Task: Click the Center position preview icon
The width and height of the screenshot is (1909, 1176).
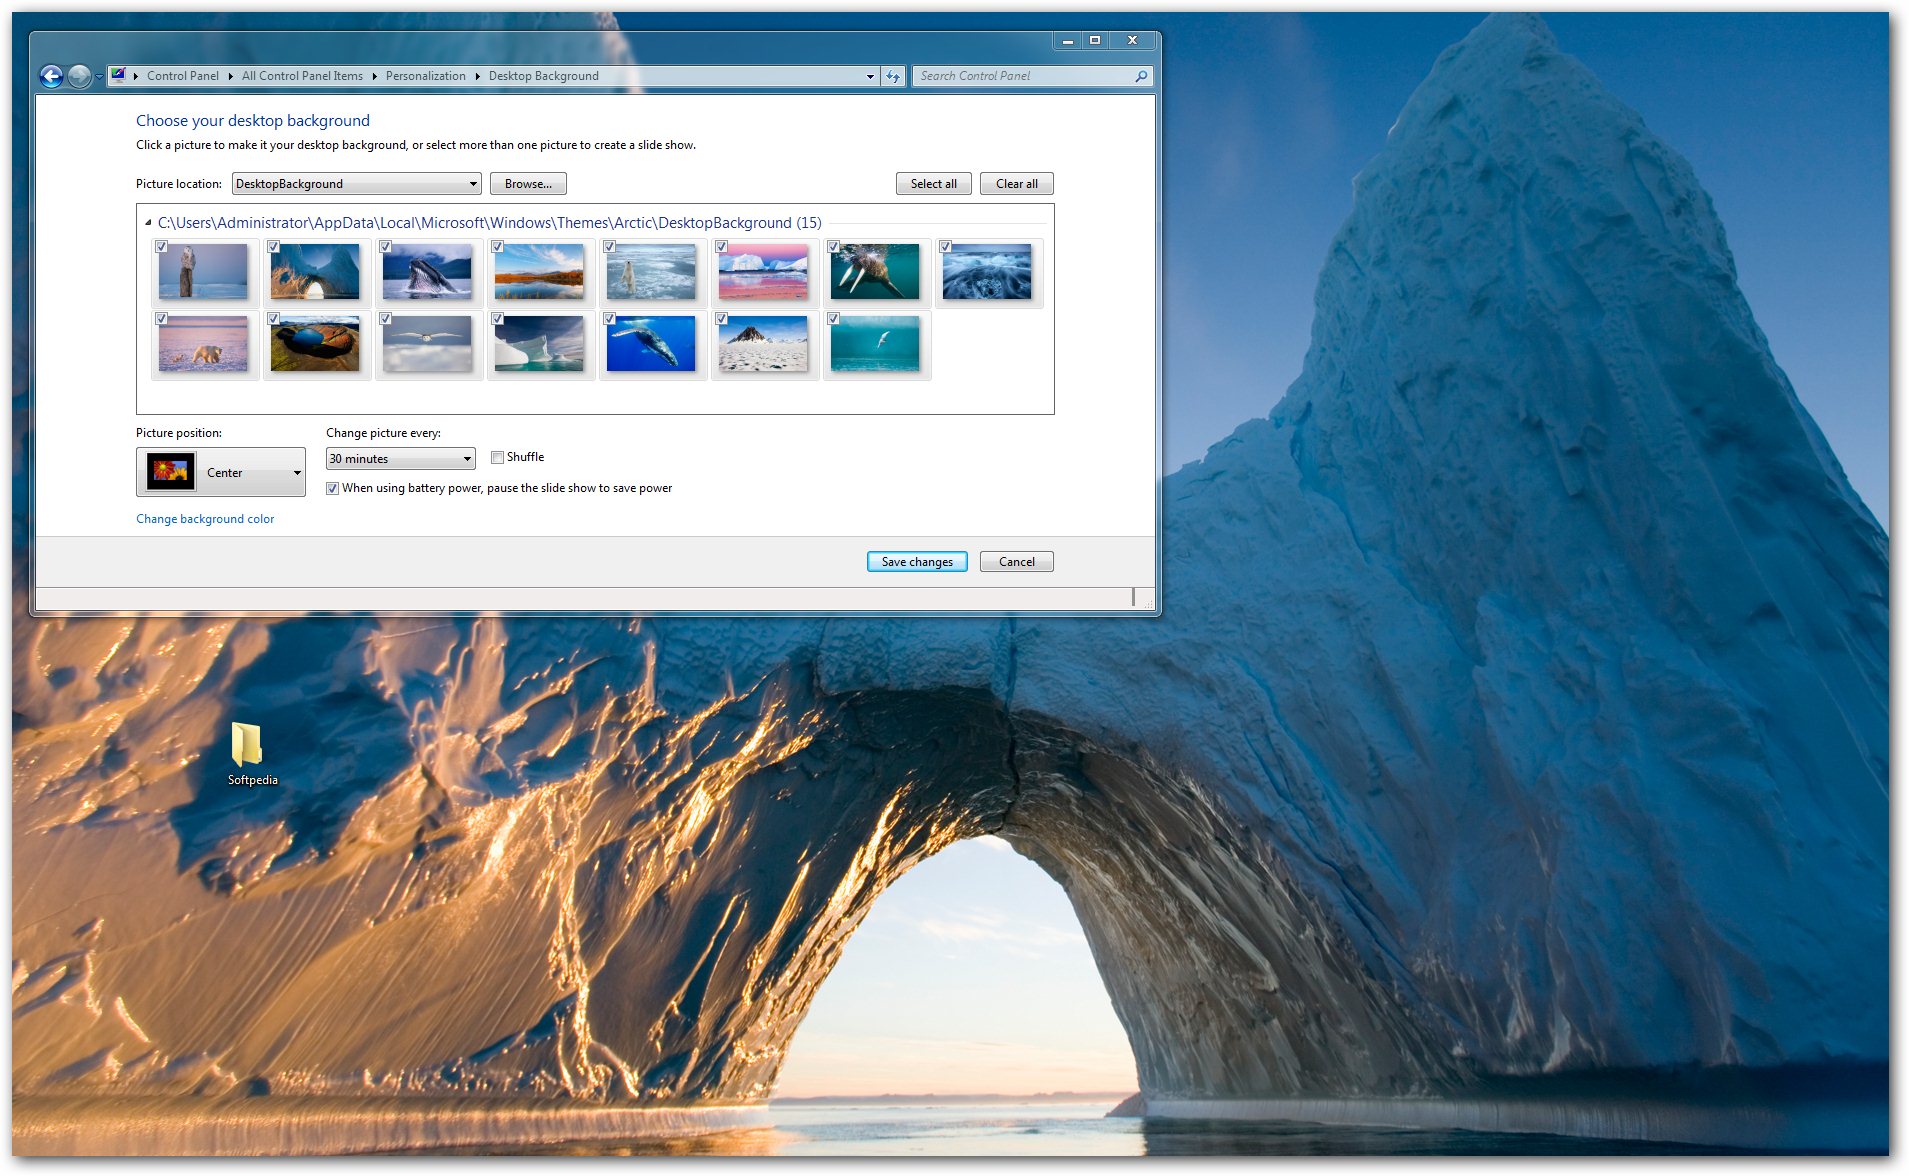Action: click(170, 472)
